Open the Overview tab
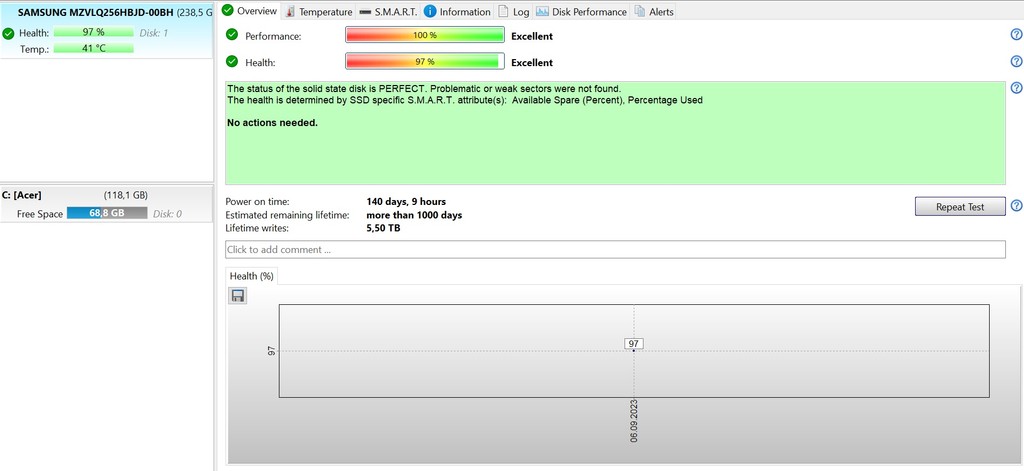This screenshot has width=1024, height=471. click(x=249, y=10)
